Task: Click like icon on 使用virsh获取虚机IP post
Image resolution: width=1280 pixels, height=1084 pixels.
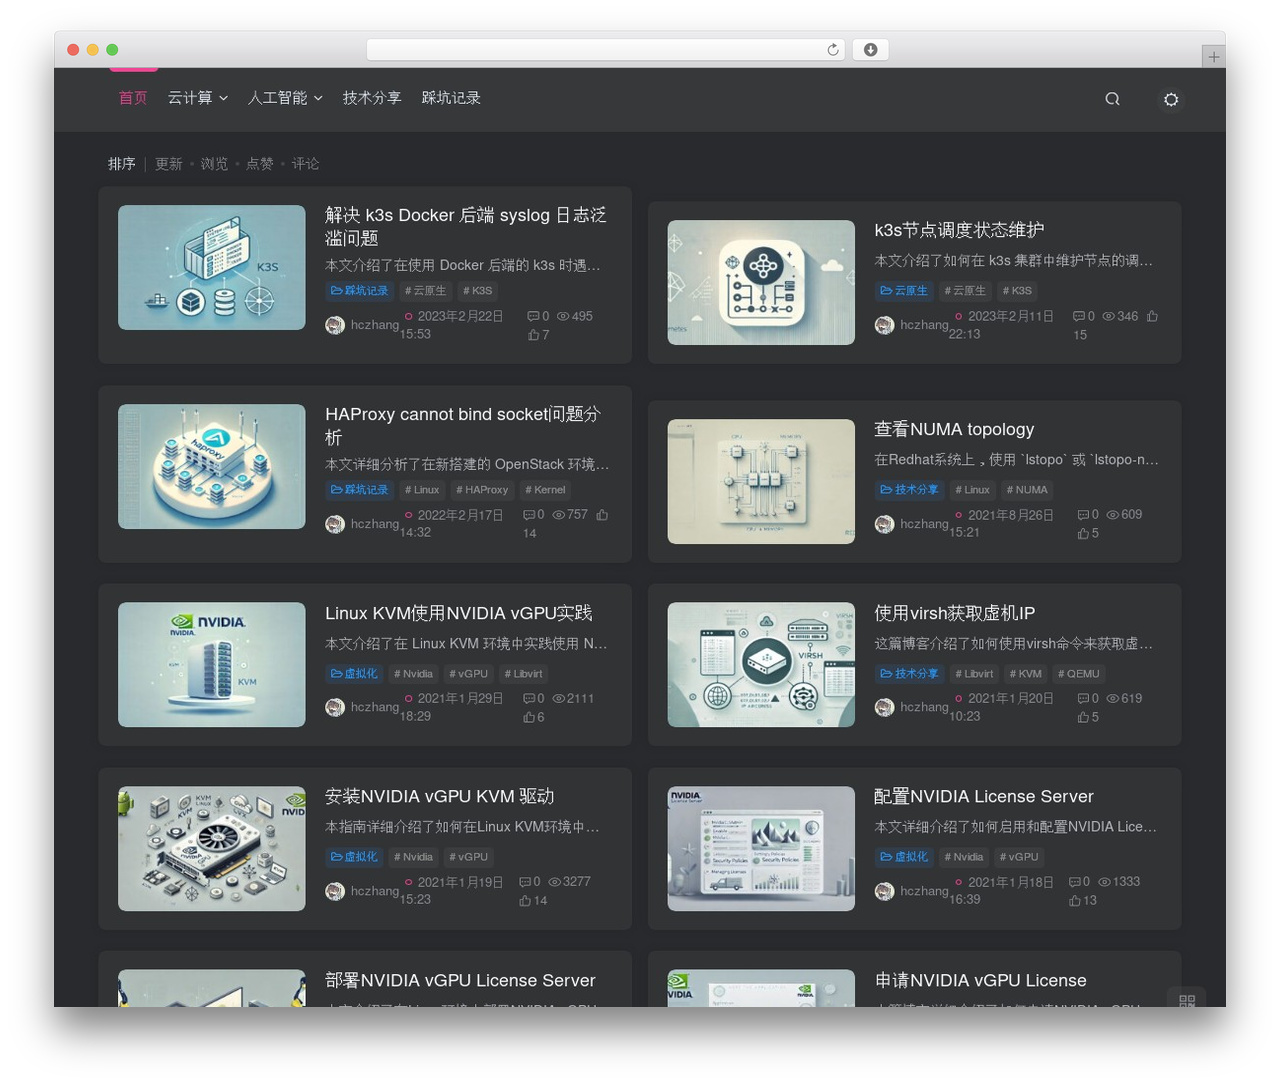Action: pos(1083,717)
